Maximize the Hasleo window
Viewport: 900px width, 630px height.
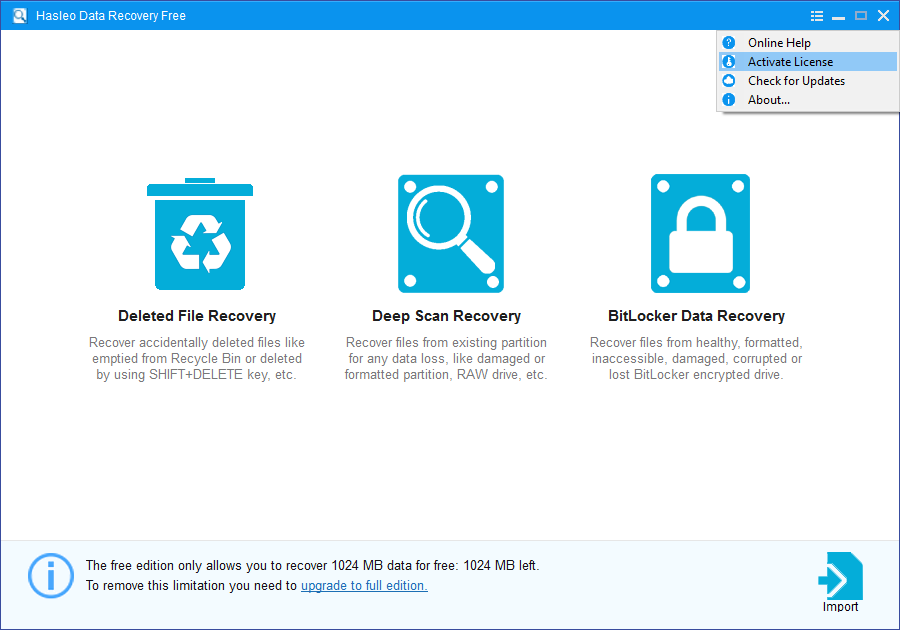click(x=861, y=16)
